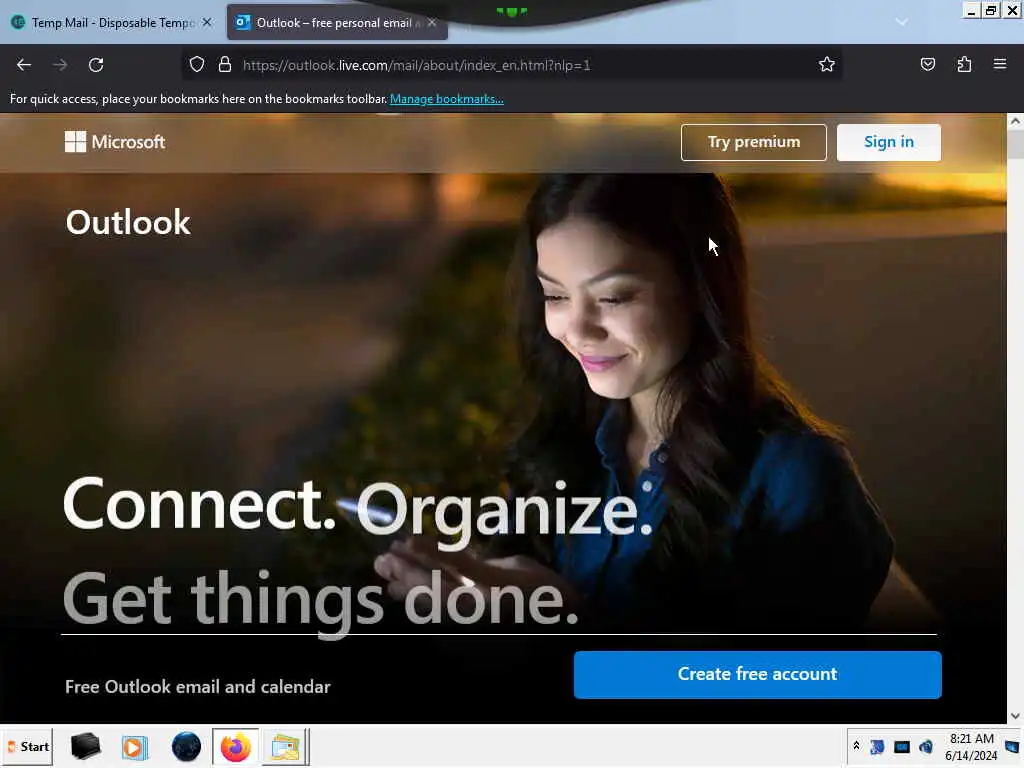
Task: Click the volume speaker tray icon
Action: point(925,747)
